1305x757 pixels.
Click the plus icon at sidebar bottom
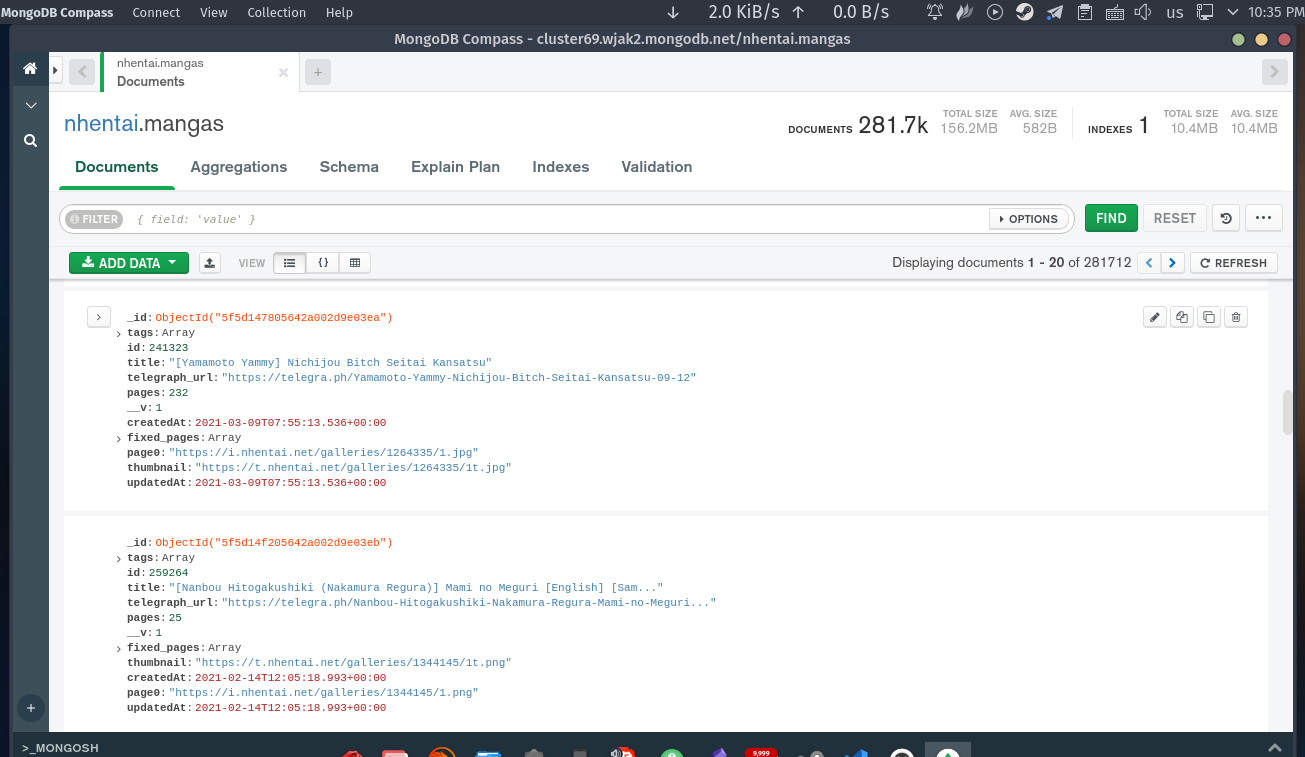pos(30,708)
